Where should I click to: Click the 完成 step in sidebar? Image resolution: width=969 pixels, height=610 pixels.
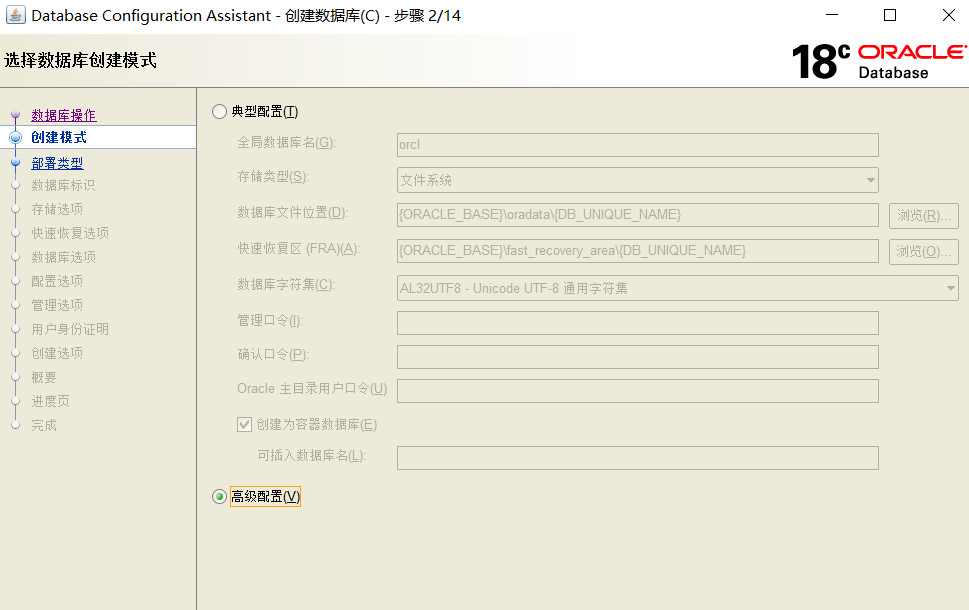[44, 425]
